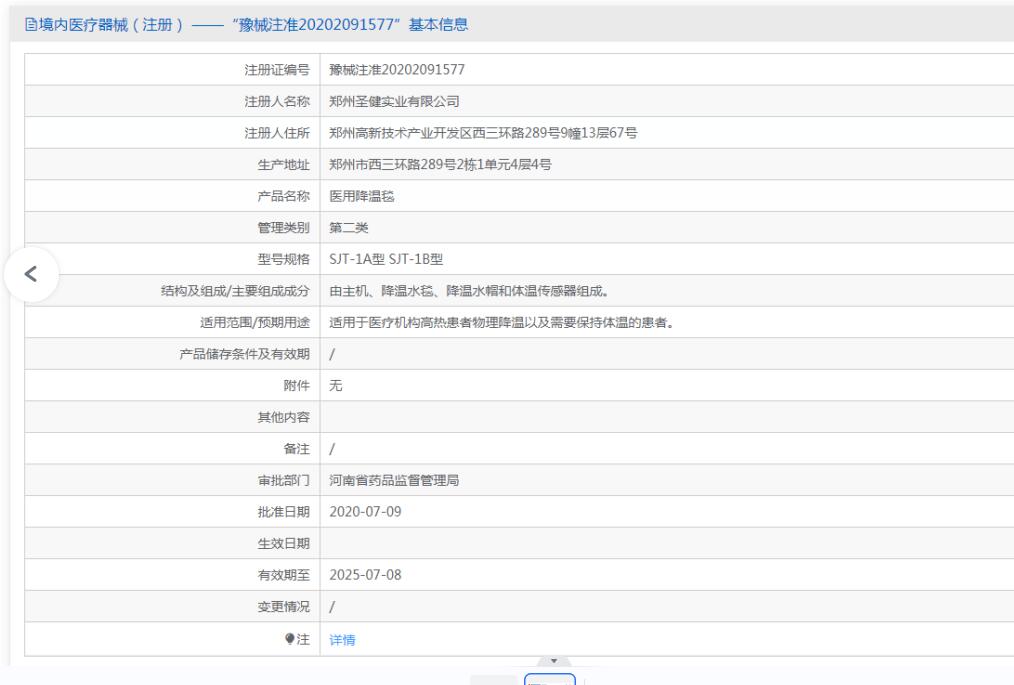
Task: Select expiry date 2025-07-08
Action: coord(365,575)
